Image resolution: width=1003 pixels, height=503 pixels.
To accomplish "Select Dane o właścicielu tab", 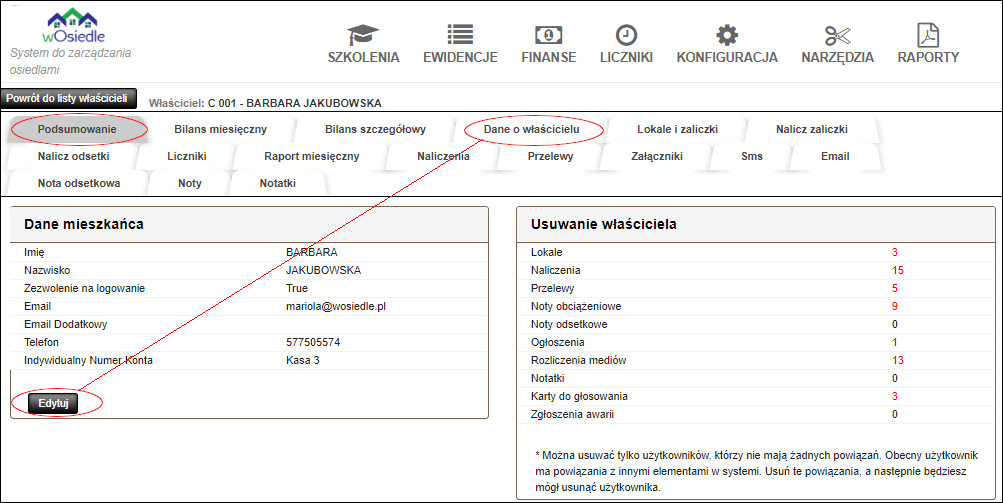I will (531, 129).
